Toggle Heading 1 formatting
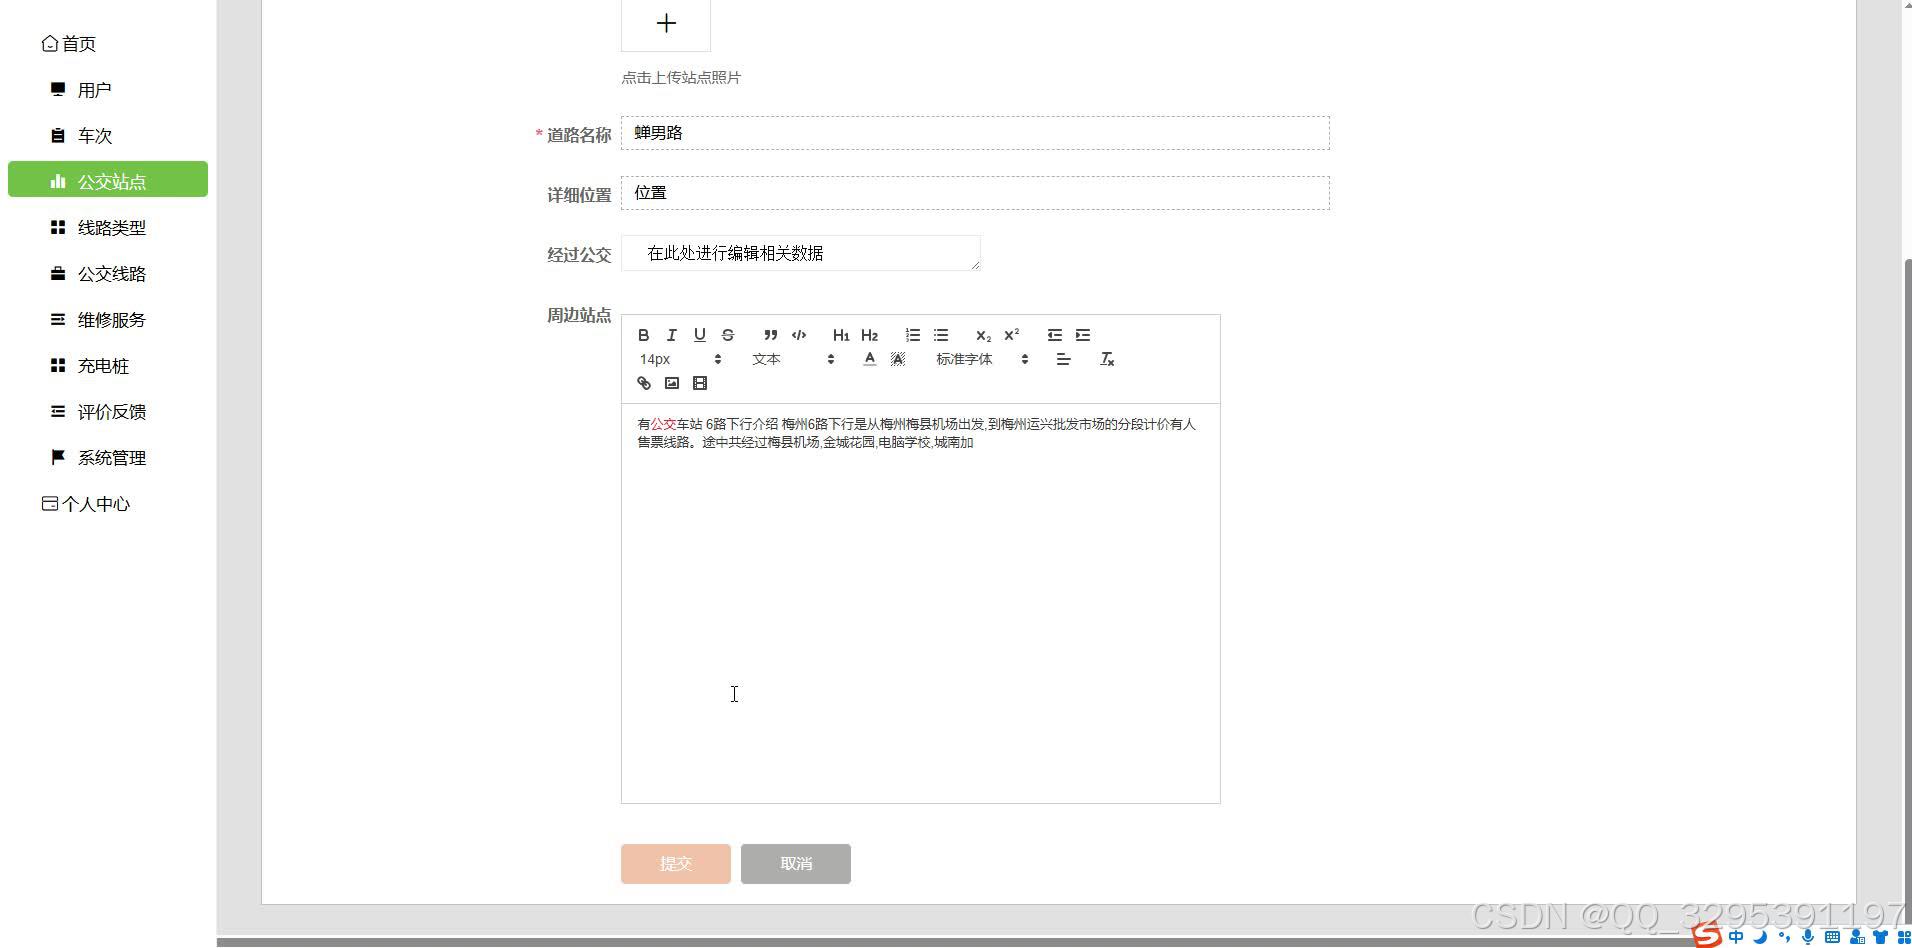1912x948 pixels. (x=840, y=335)
